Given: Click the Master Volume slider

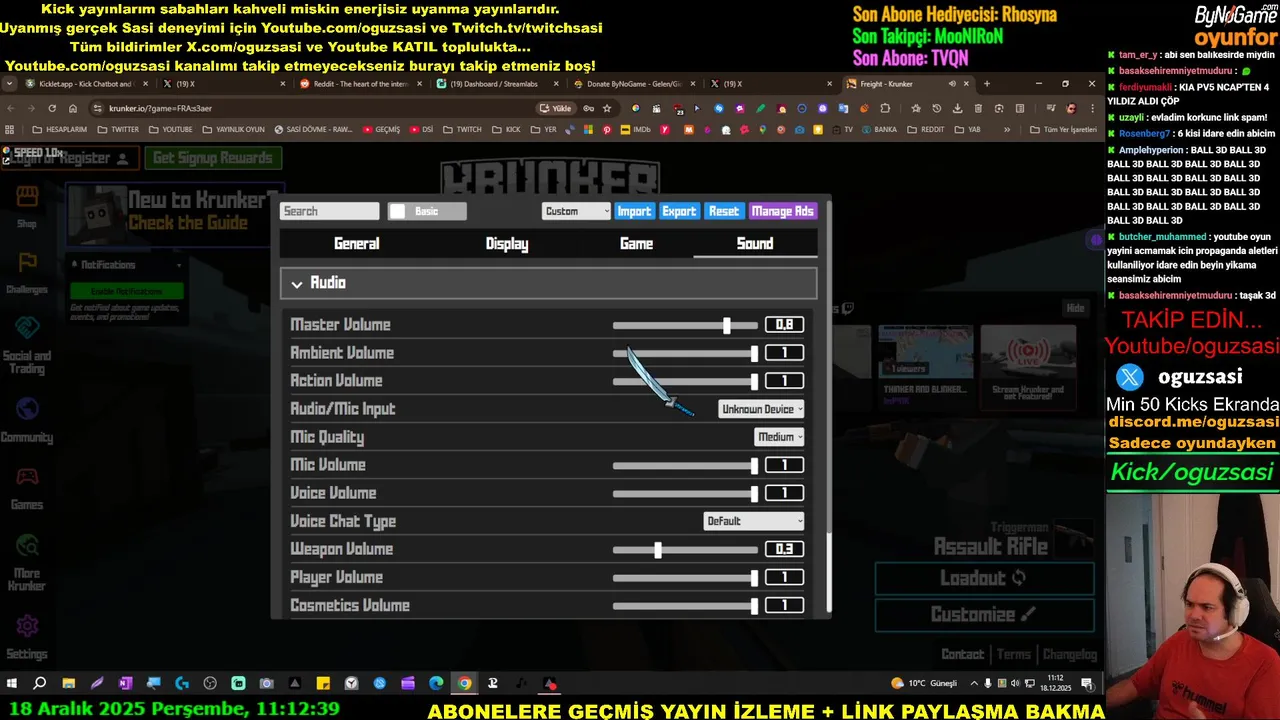Looking at the screenshot, I should tap(686, 325).
